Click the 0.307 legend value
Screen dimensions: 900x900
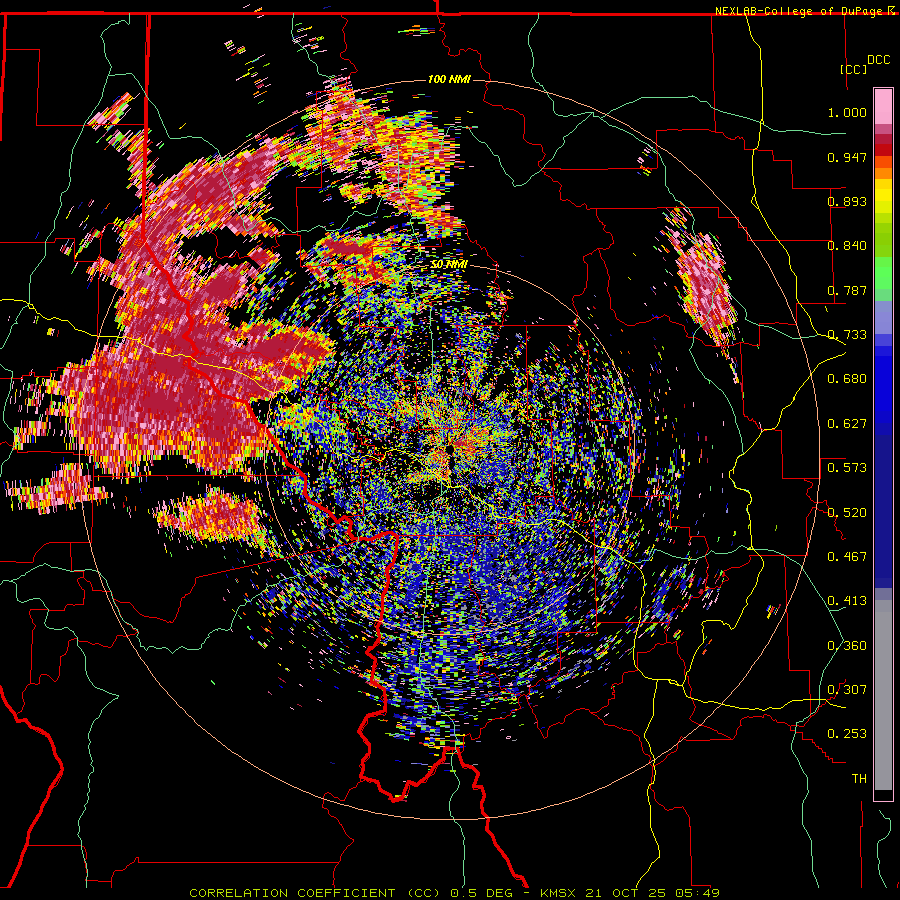[847, 690]
